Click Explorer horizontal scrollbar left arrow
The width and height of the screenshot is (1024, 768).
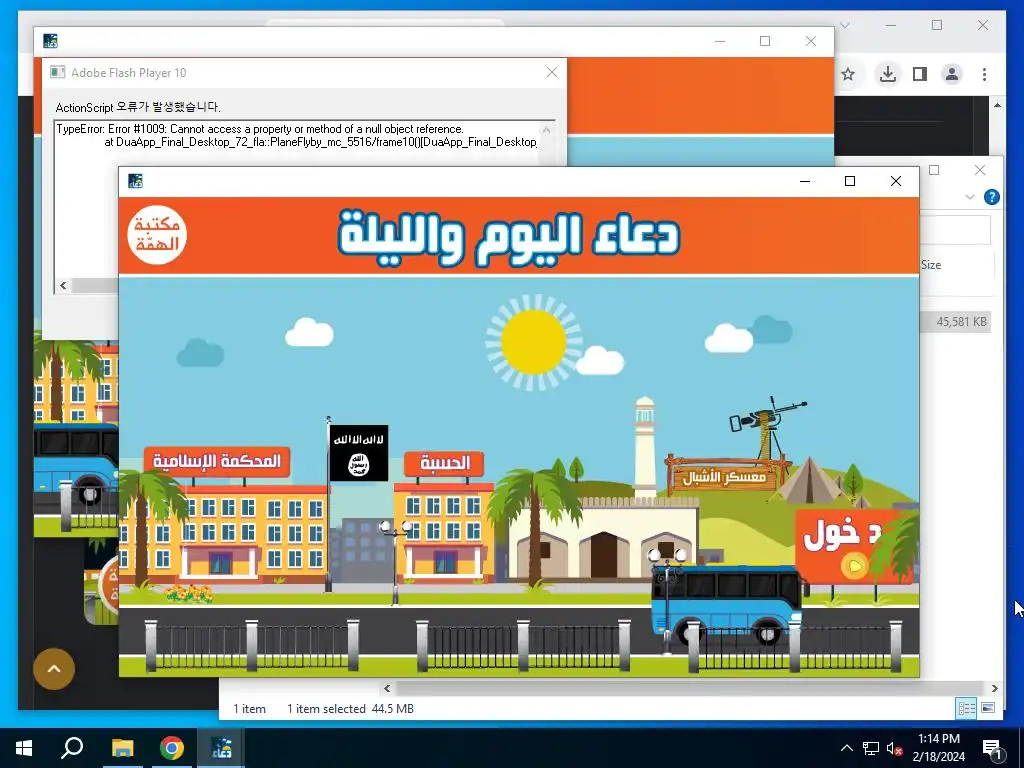pos(387,688)
